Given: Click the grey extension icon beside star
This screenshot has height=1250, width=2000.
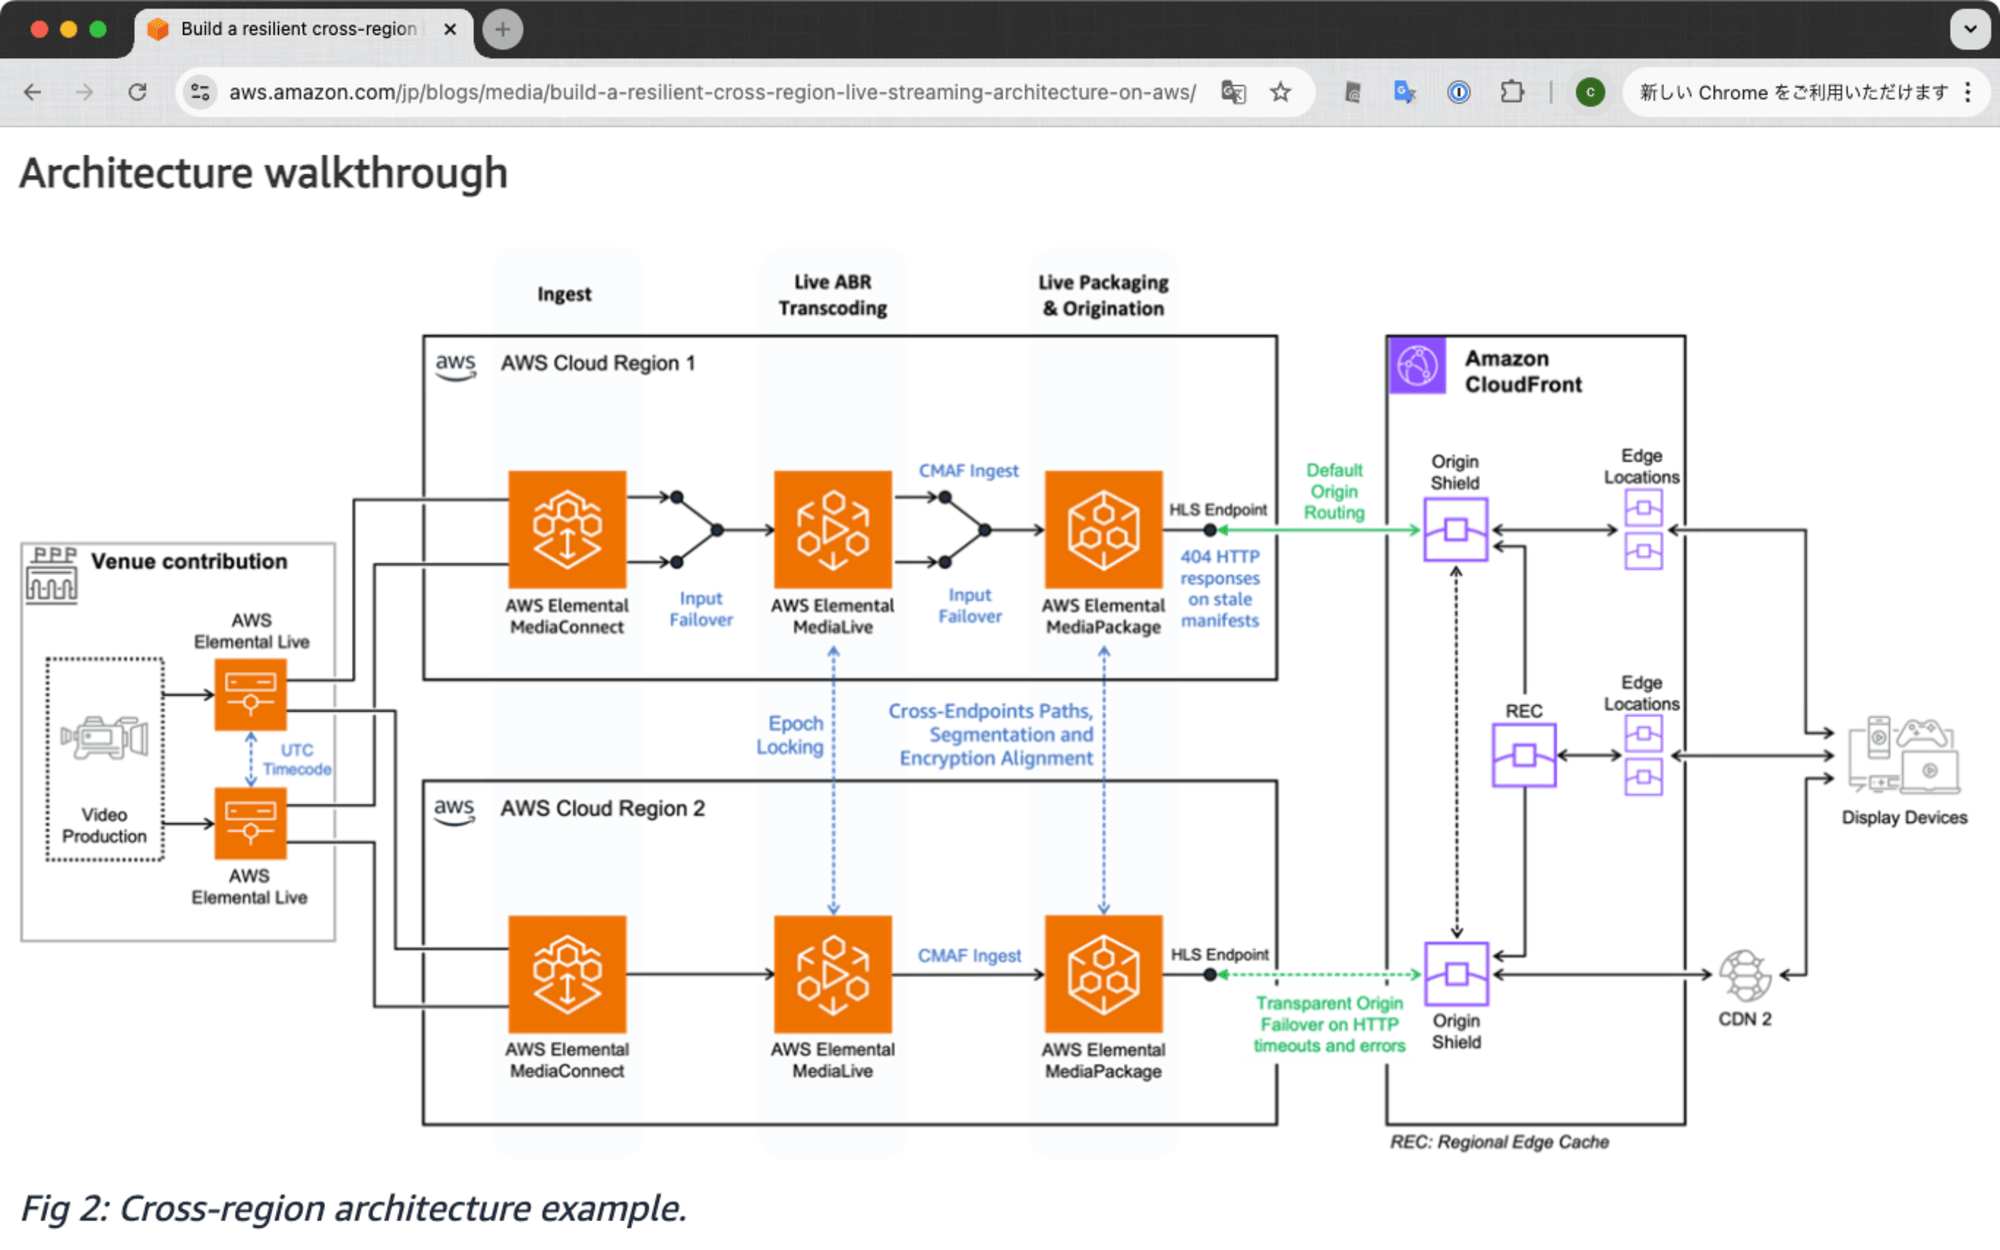Looking at the screenshot, I should (1352, 92).
